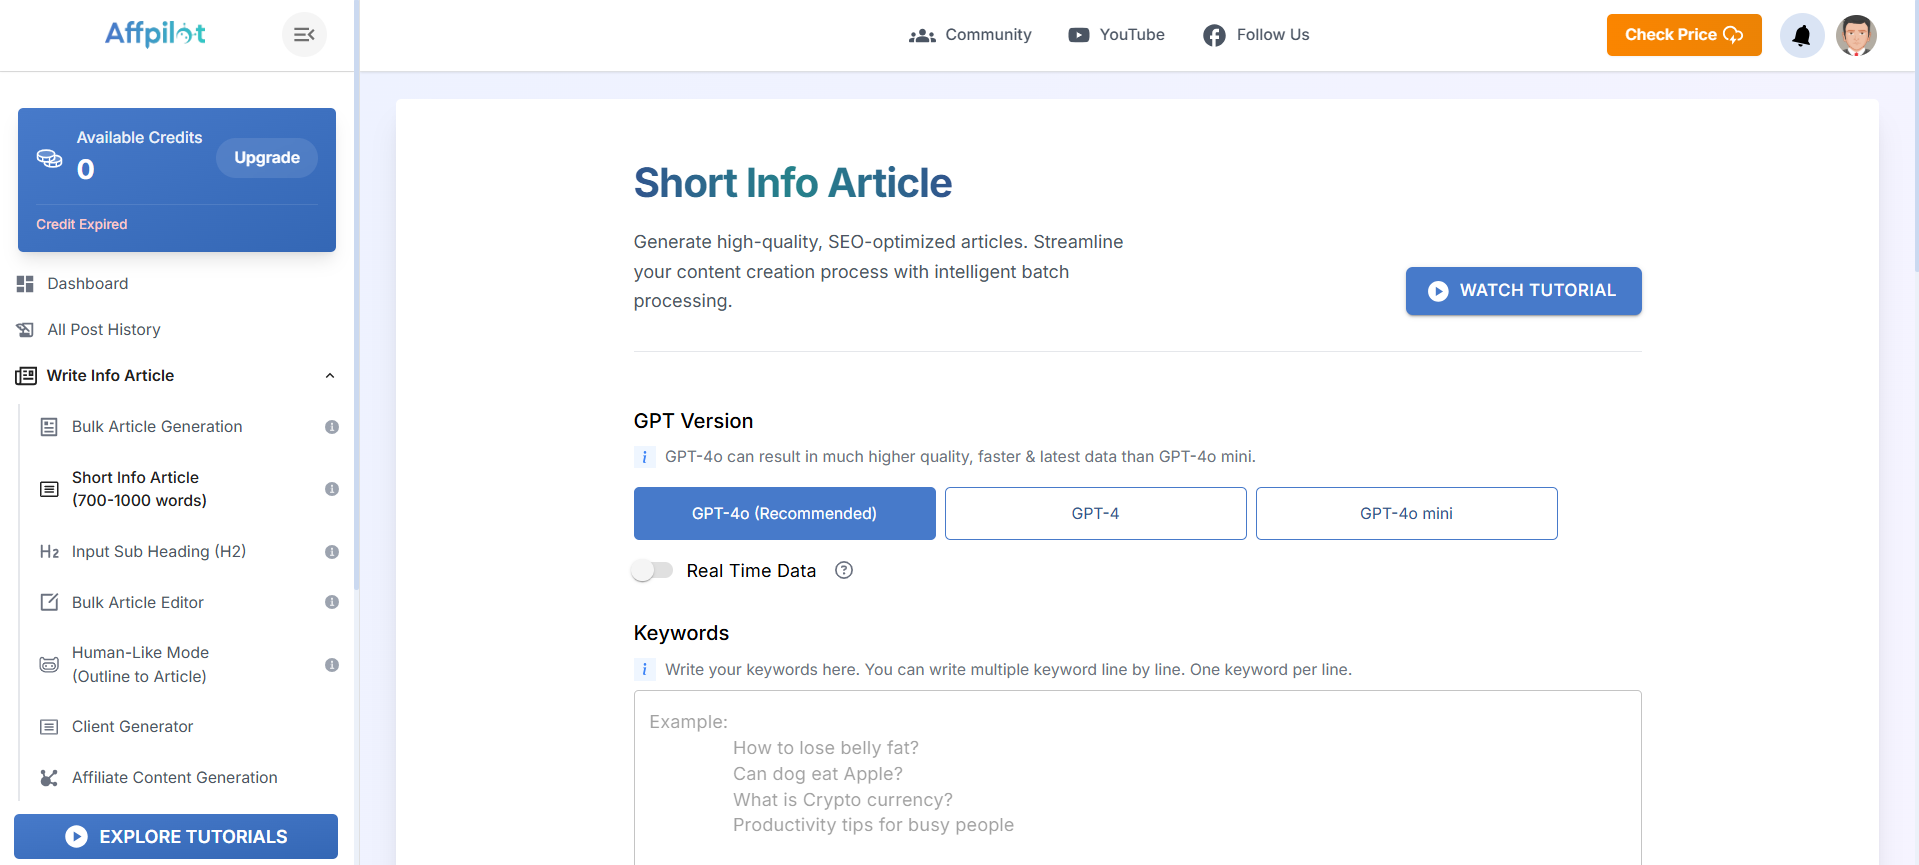This screenshot has width=1919, height=865.
Task: Click the WATCH TUTORIAL button
Action: [1523, 291]
